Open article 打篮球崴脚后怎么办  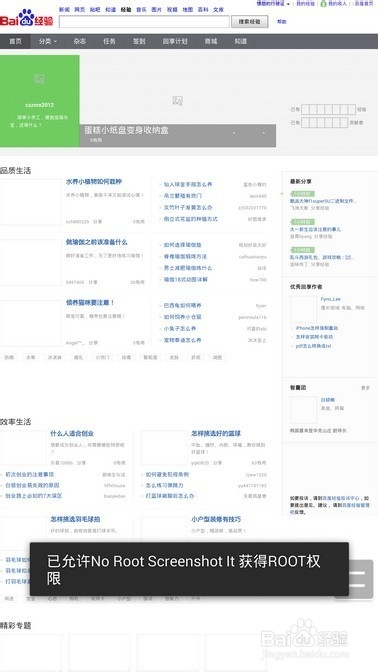pos(170,496)
